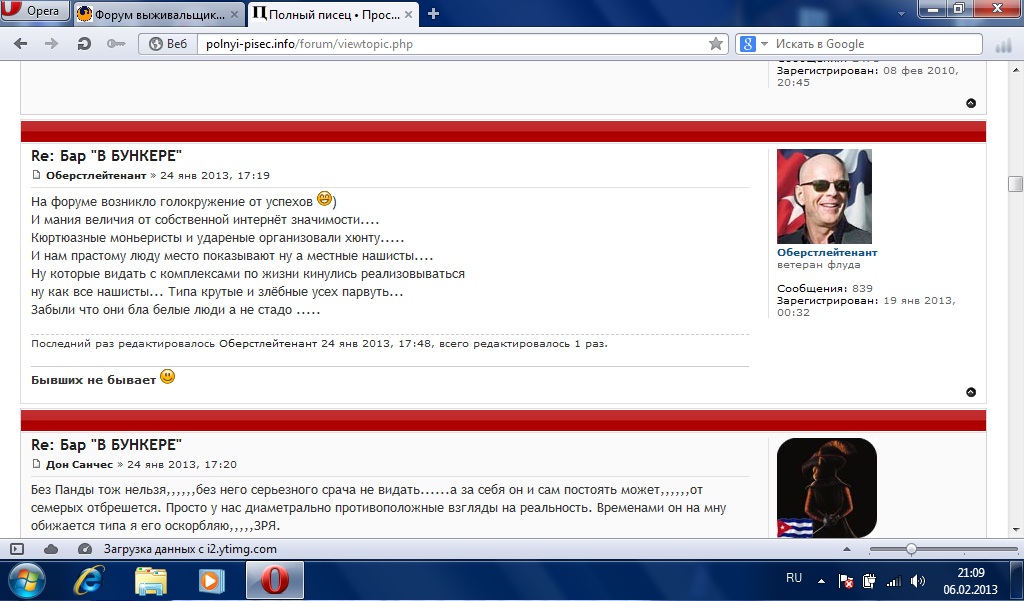Select the Opera taskbar button

click(x=275, y=580)
